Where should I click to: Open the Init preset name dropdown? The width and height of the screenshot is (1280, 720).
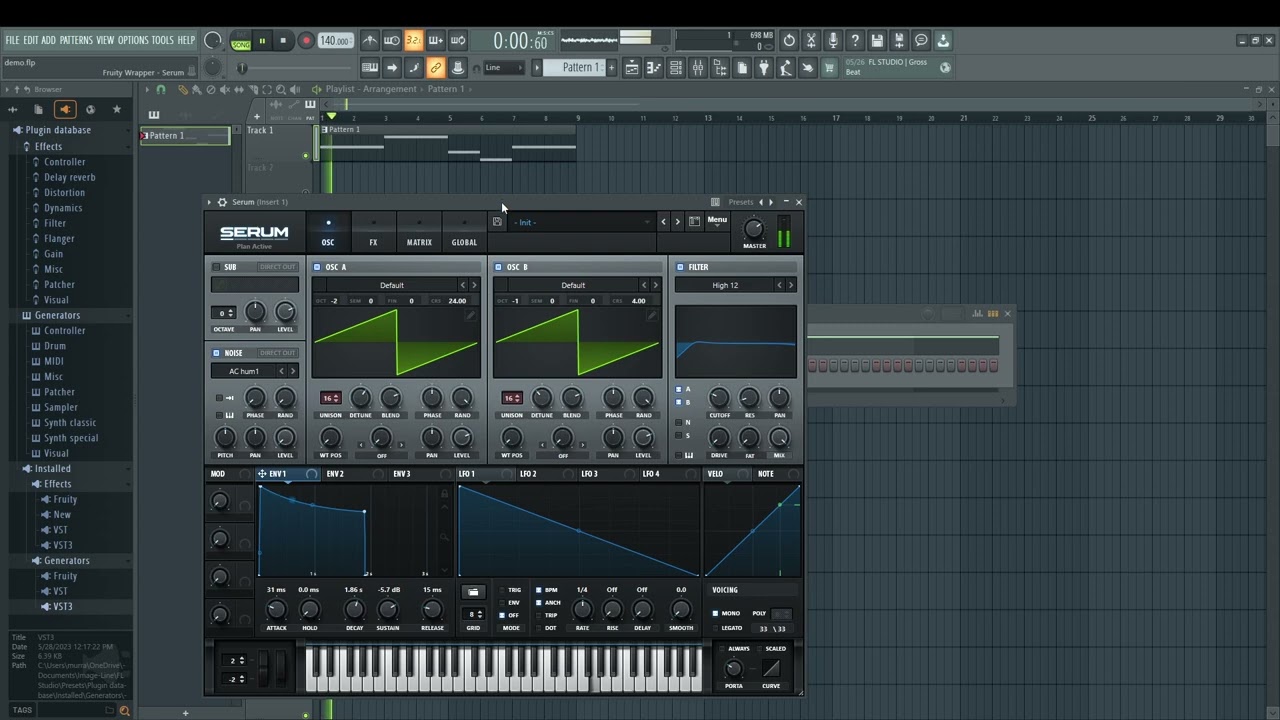pos(580,222)
